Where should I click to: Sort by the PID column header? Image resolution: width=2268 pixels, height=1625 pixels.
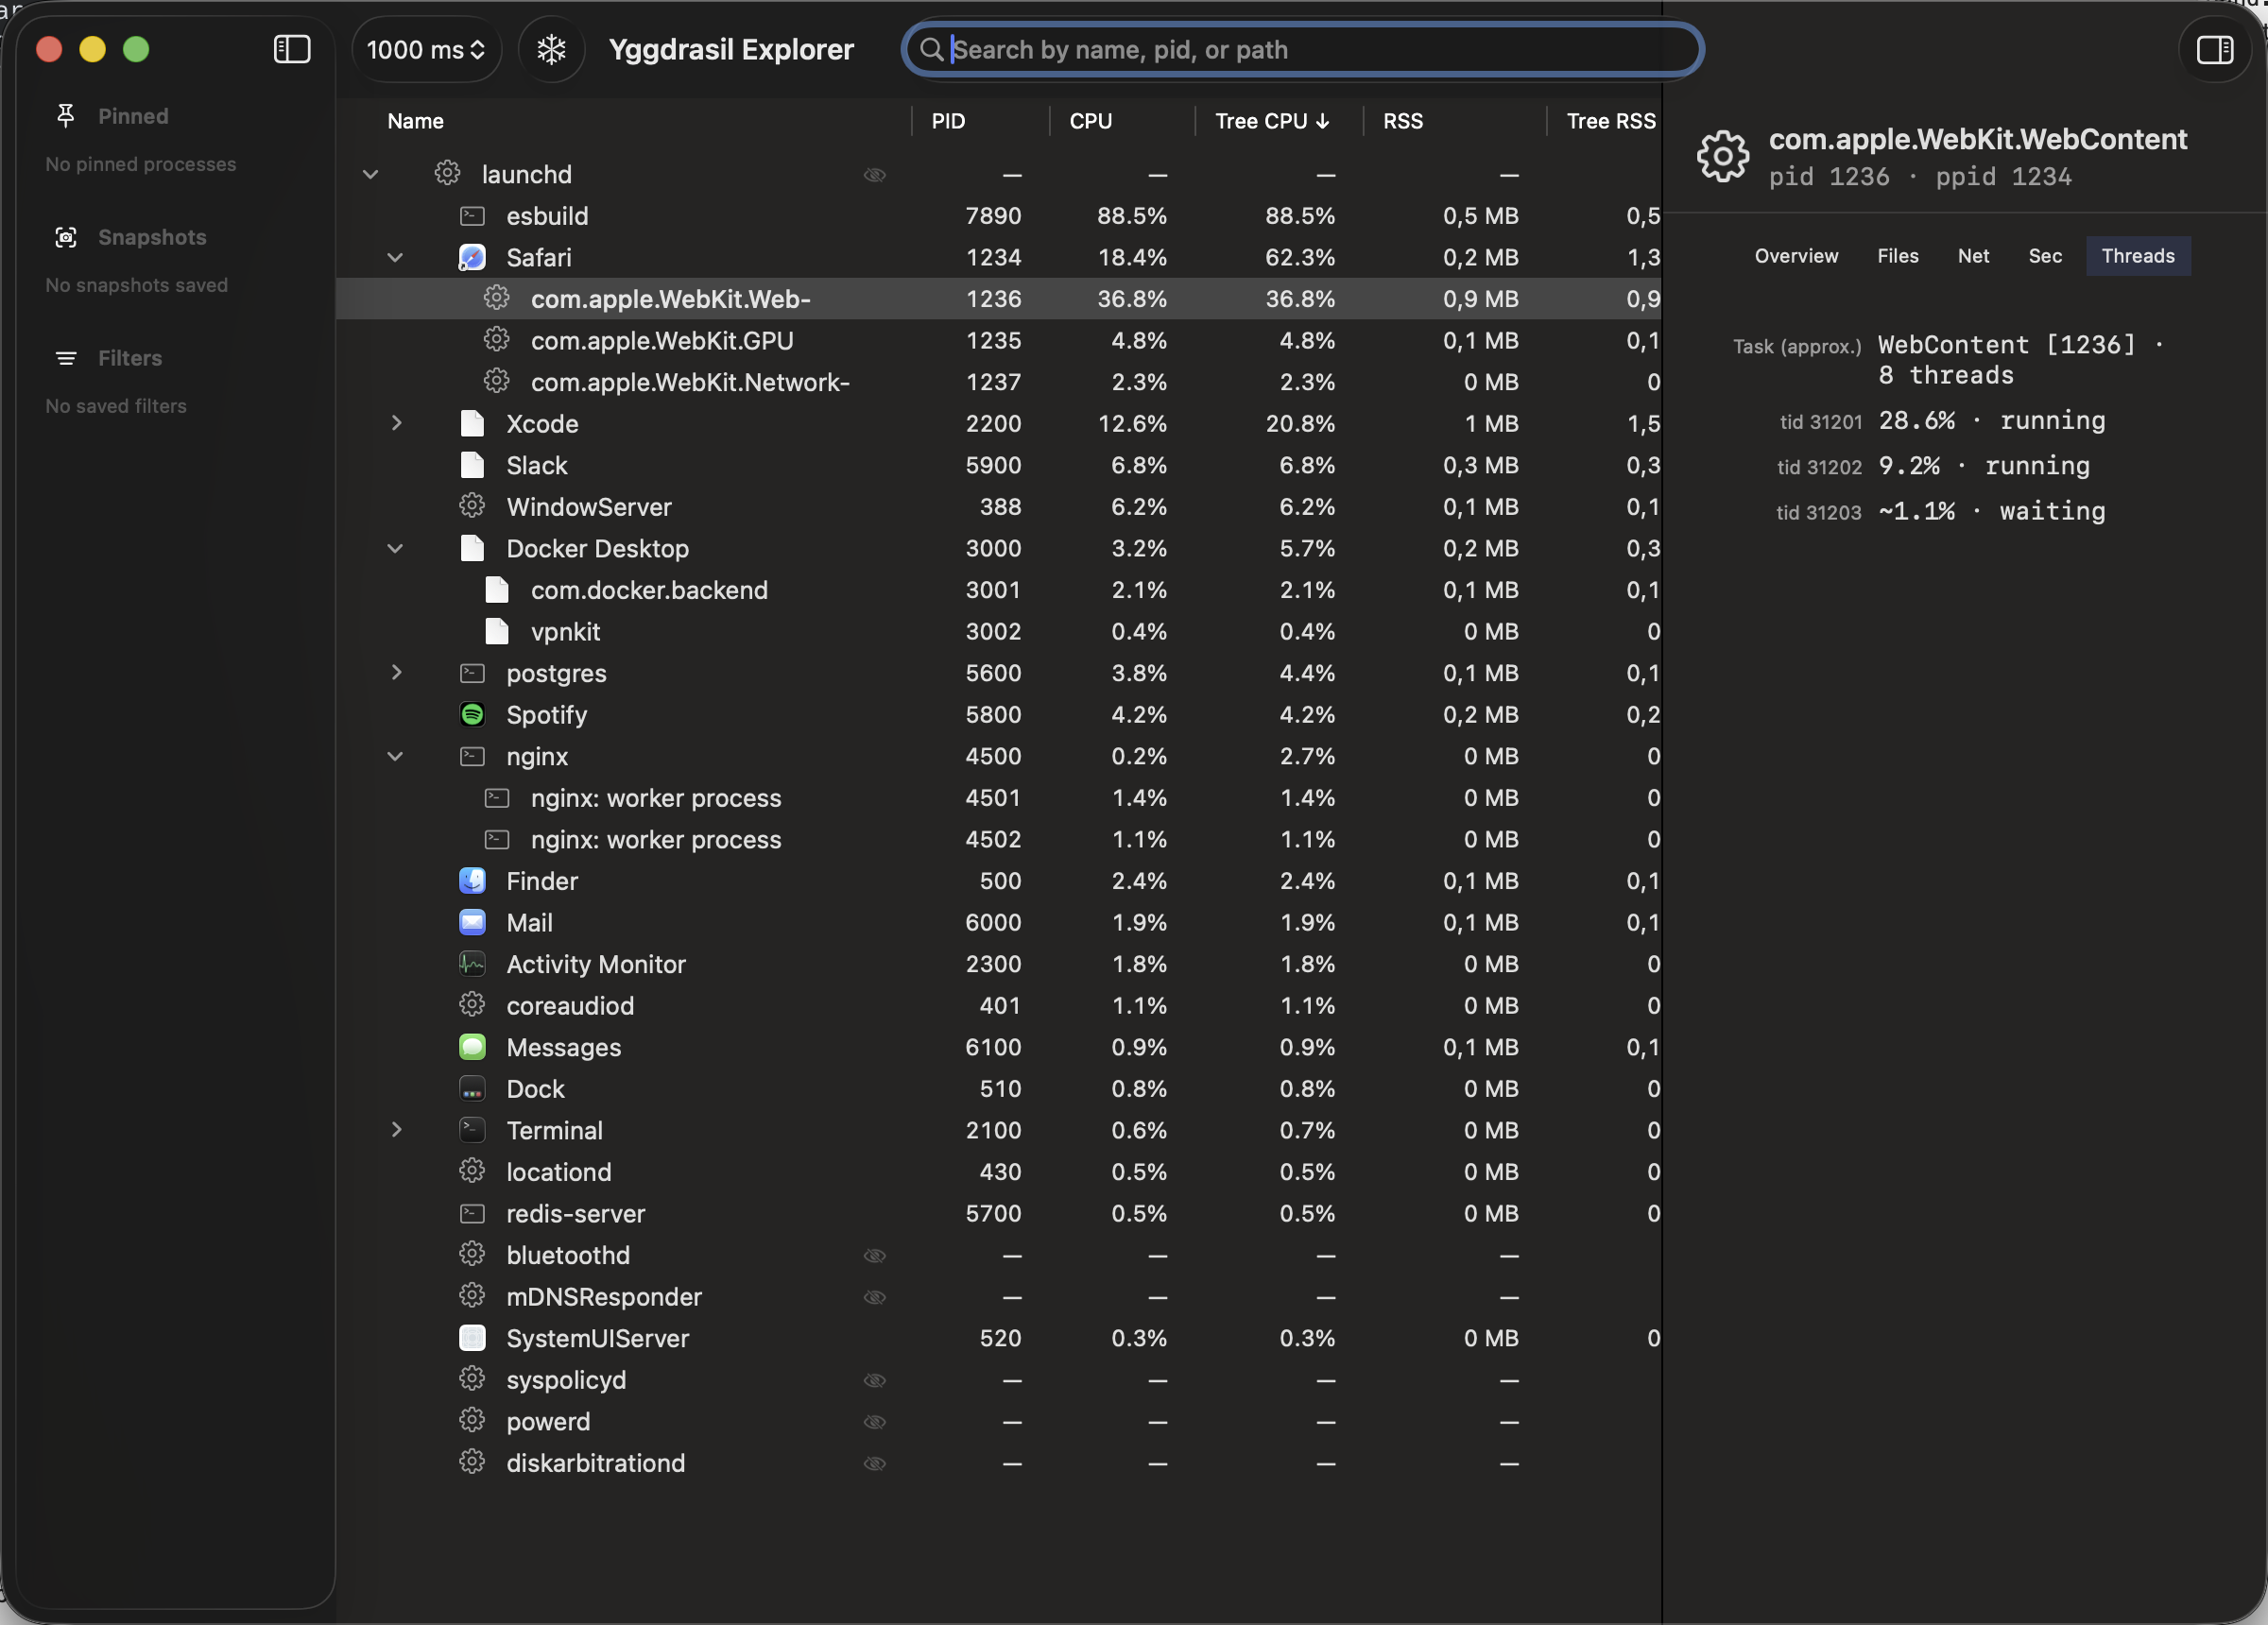pyautogui.click(x=948, y=121)
